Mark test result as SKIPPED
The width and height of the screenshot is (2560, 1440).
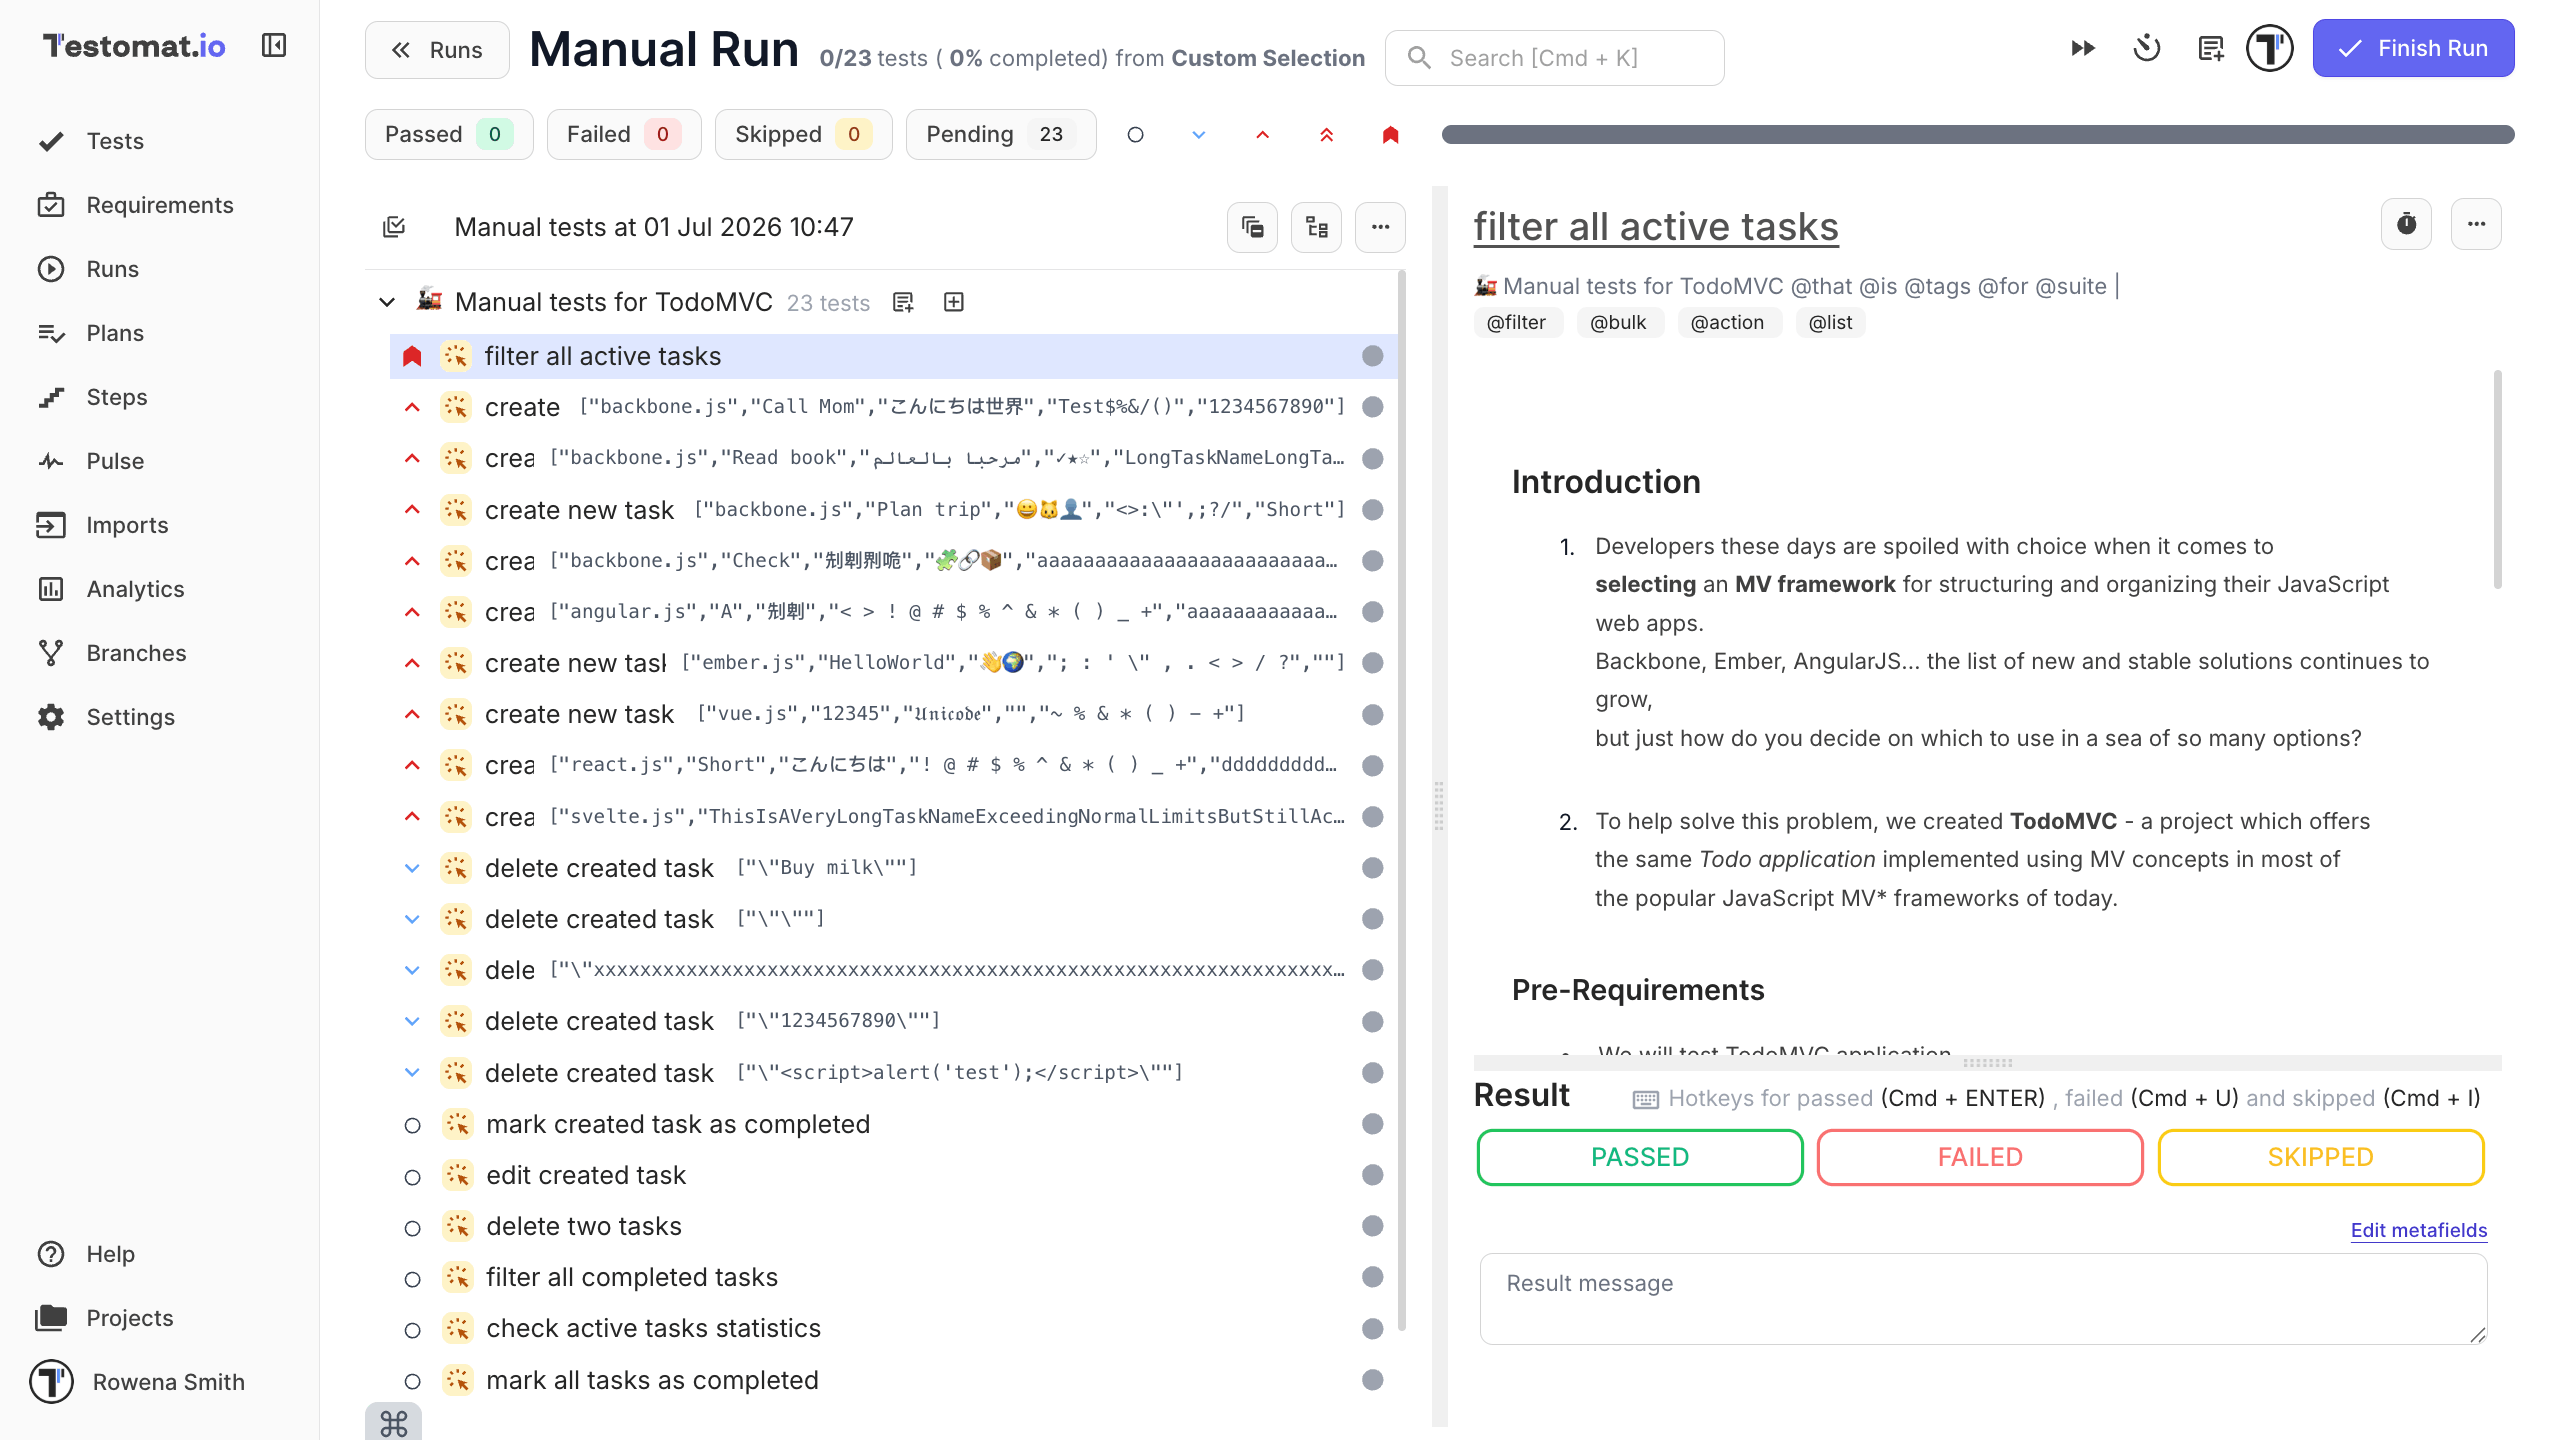point(2320,1157)
